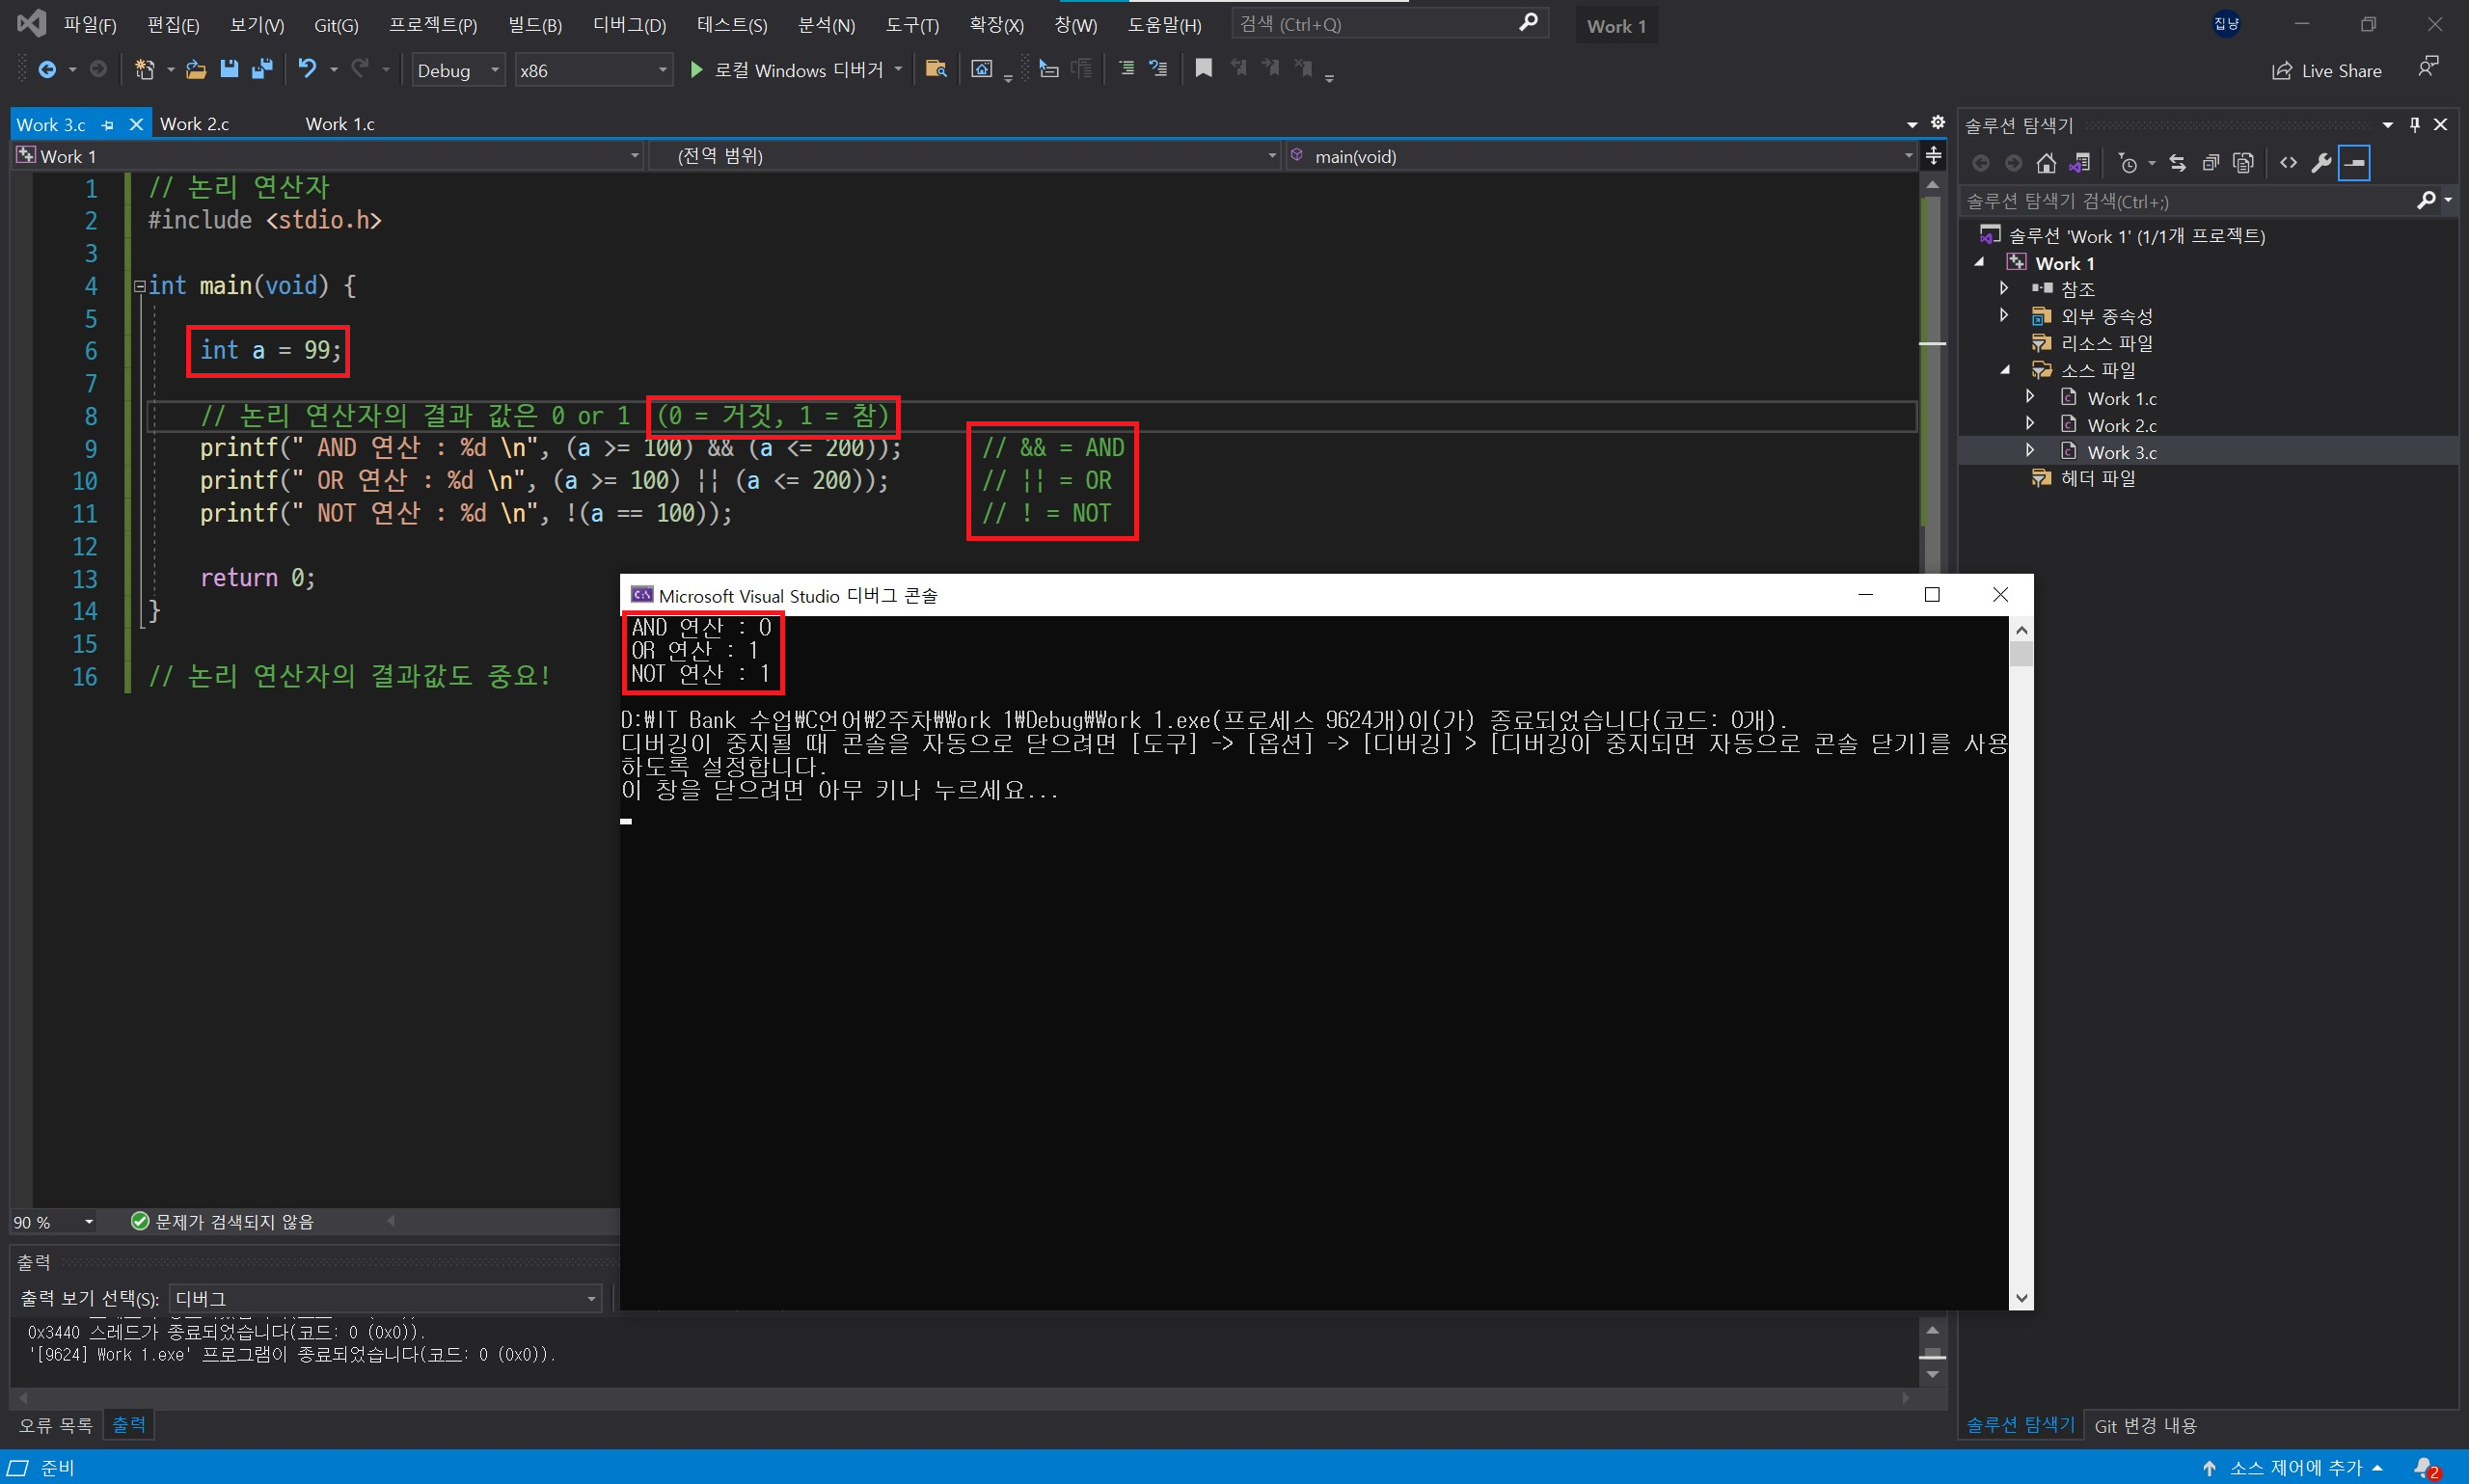Open Properties wrench icon in Solution Explorer
Image resolution: width=2469 pixels, height=1484 pixels.
pos(2321,163)
